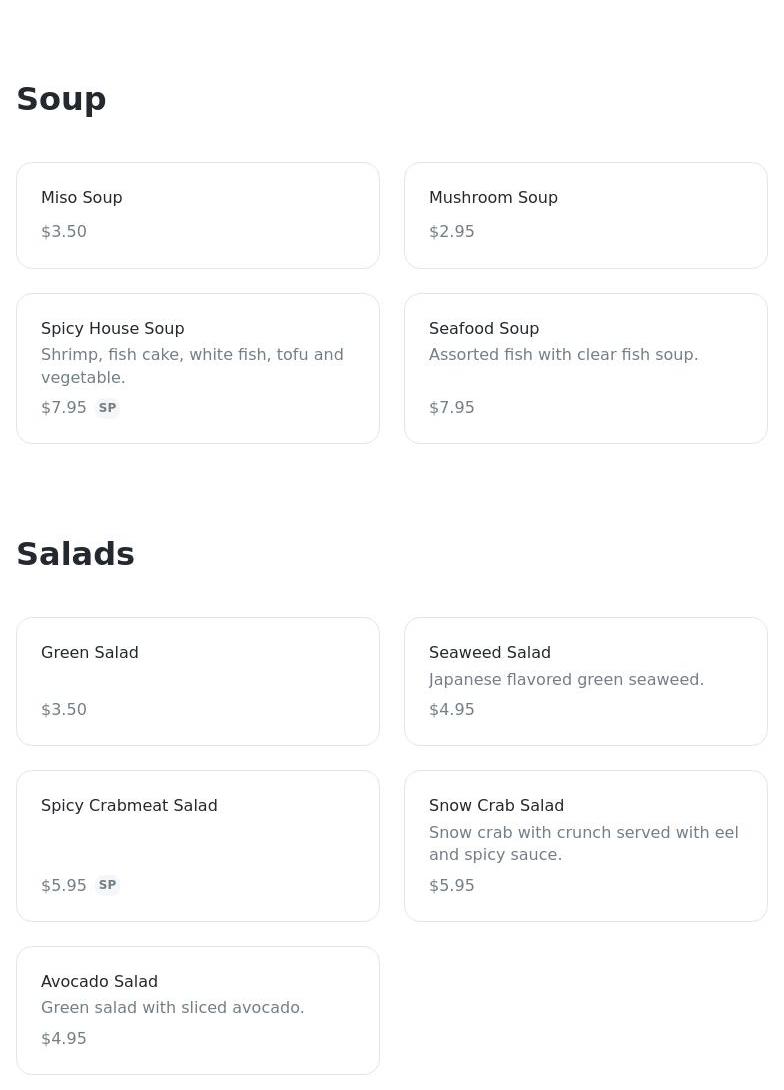Open the Miso Soup item card
Viewport: 784px width, 1090px height.
click(x=198, y=215)
